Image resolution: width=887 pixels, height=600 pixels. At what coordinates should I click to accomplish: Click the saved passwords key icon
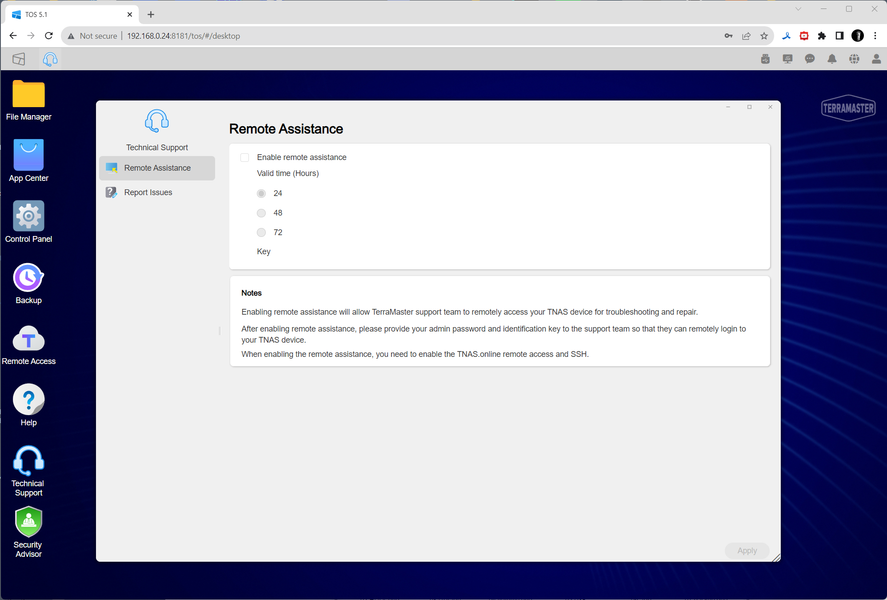coord(729,36)
